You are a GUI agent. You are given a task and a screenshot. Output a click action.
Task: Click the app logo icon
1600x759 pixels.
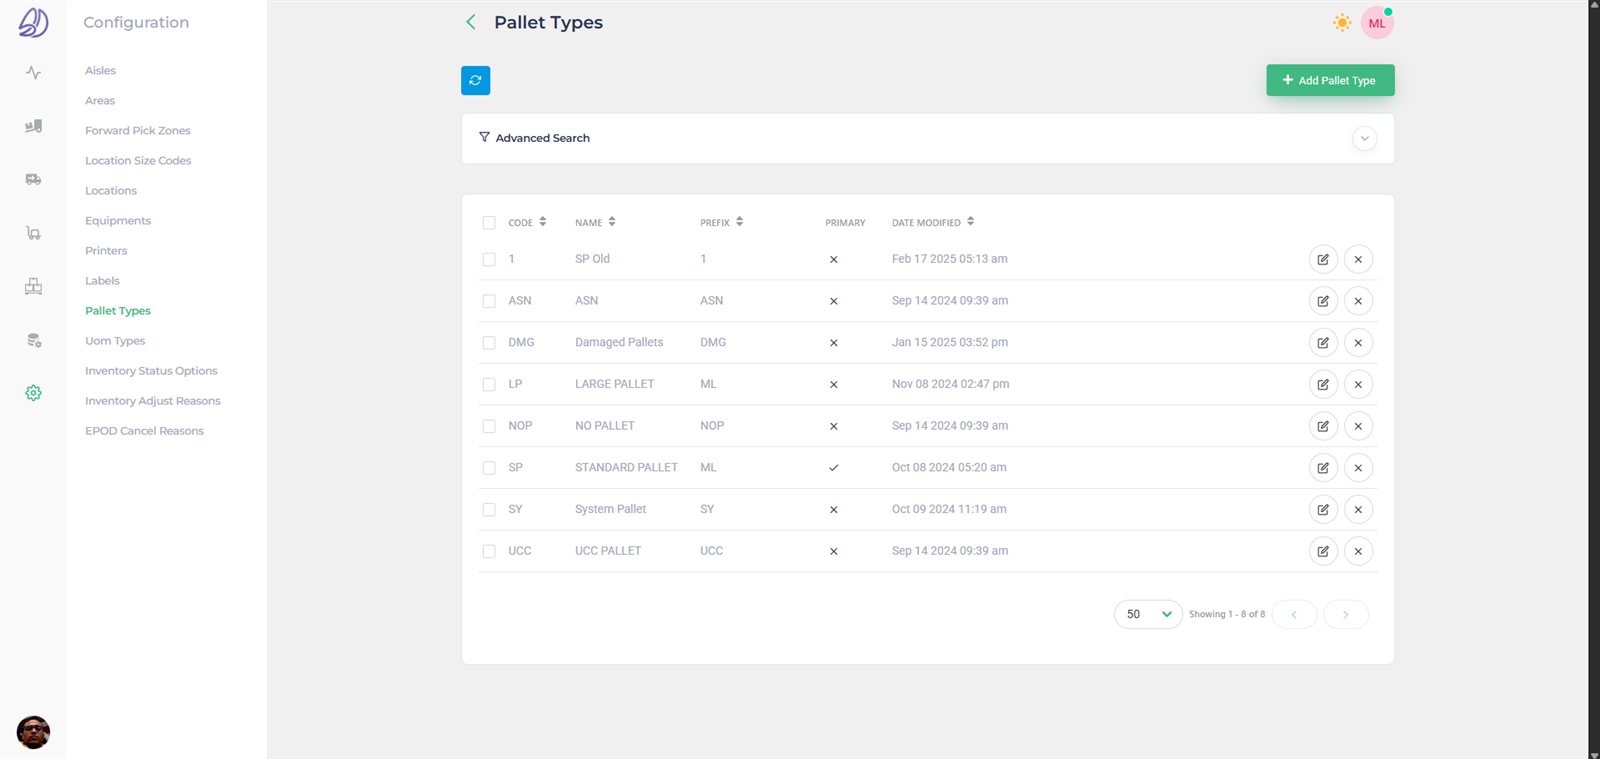pos(33,22)
